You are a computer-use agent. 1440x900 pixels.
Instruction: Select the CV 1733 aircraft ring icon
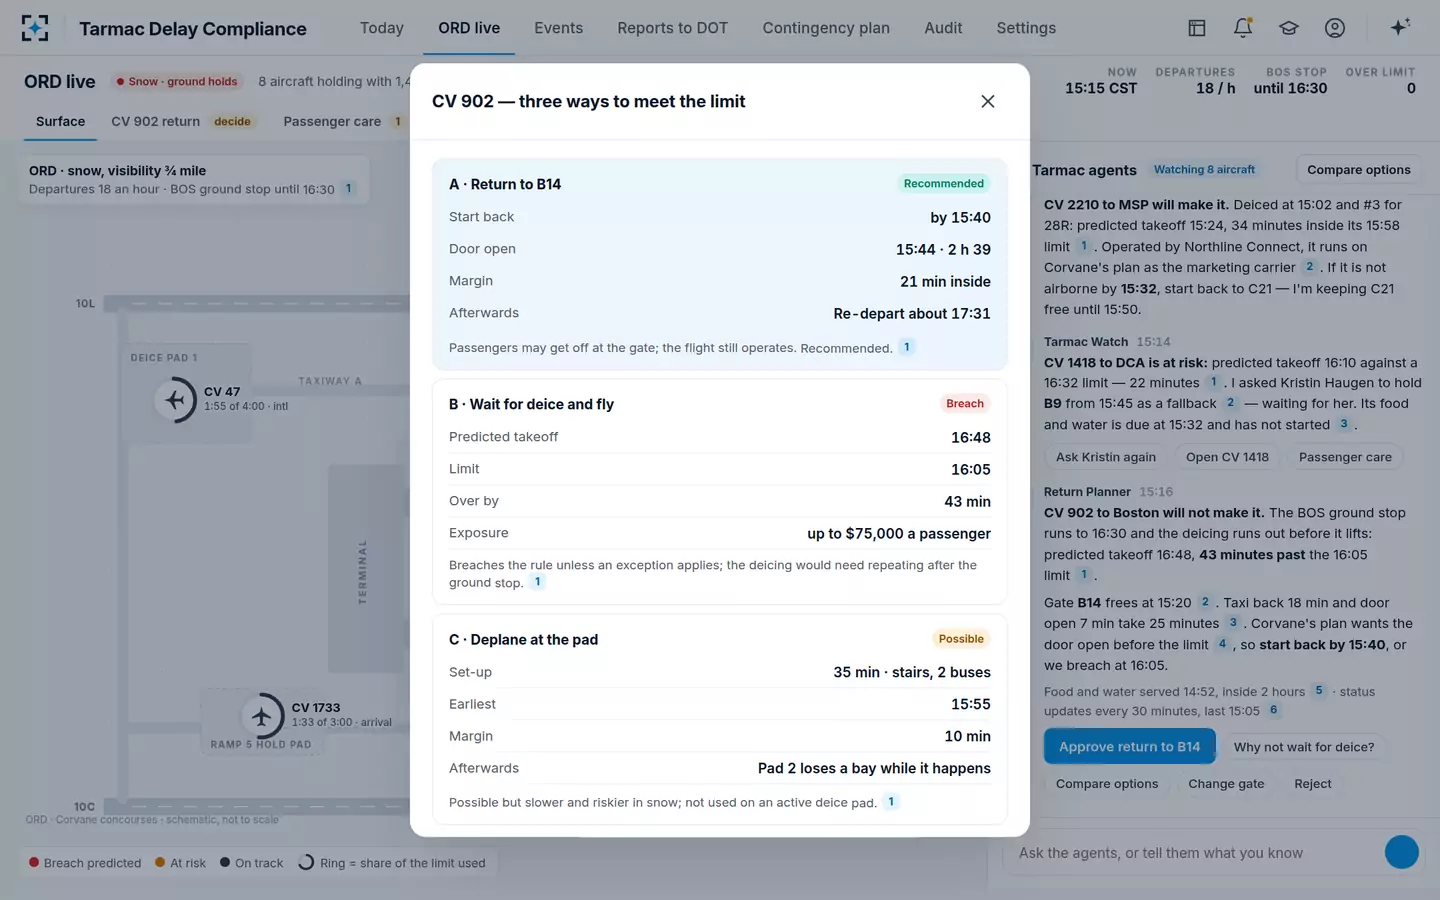tap(262, 716)
